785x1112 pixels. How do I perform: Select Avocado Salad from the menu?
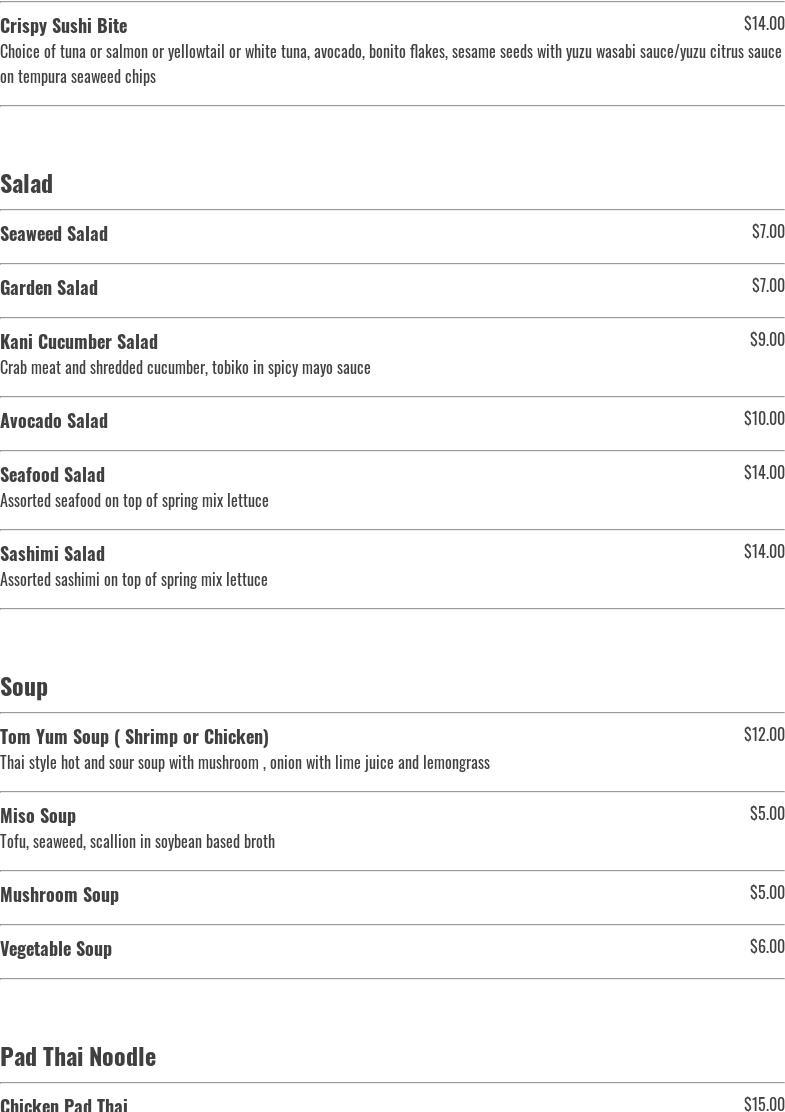[x=54, y=421]
